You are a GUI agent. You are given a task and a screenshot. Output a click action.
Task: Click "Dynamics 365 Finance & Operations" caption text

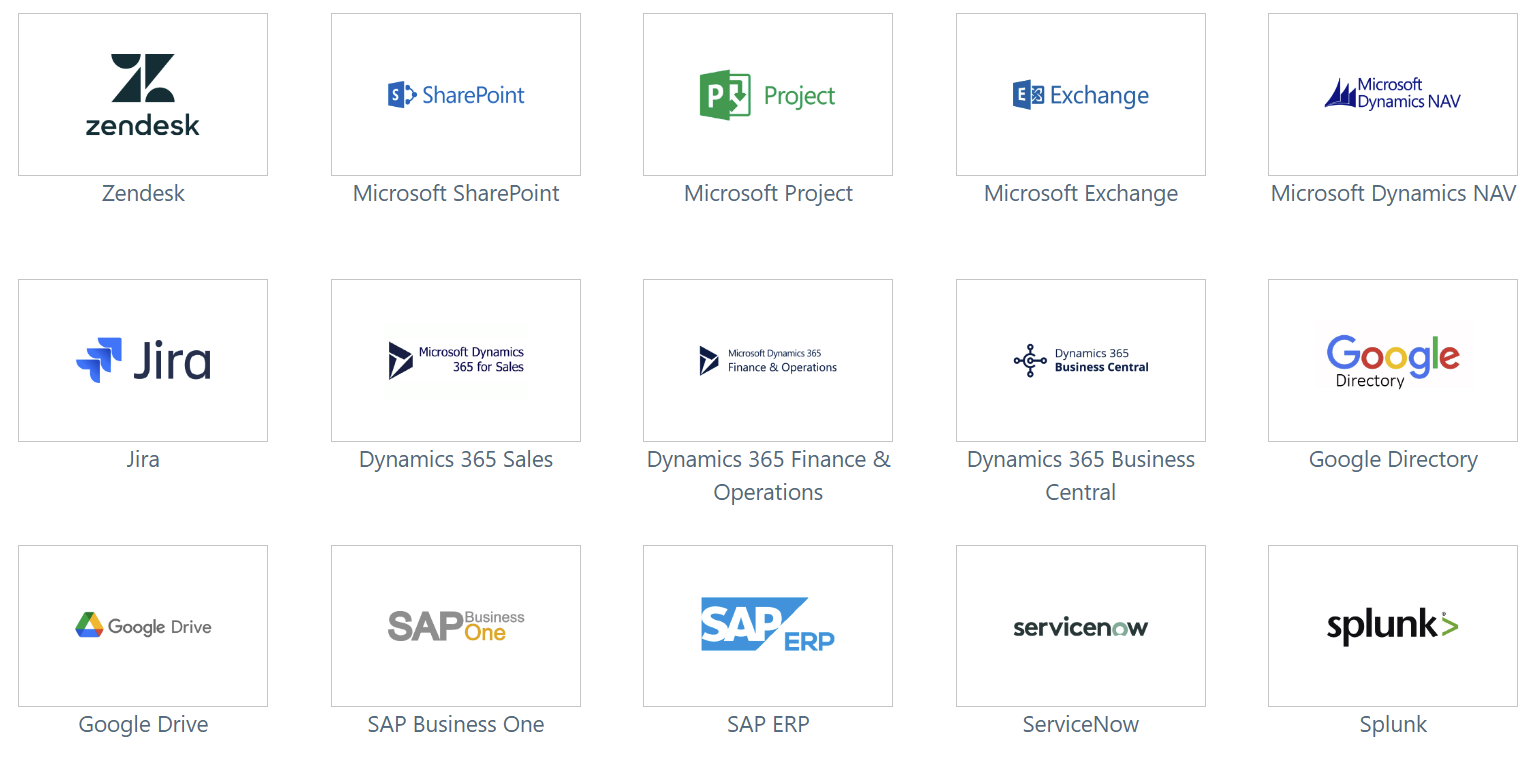[x=768, y=476]
